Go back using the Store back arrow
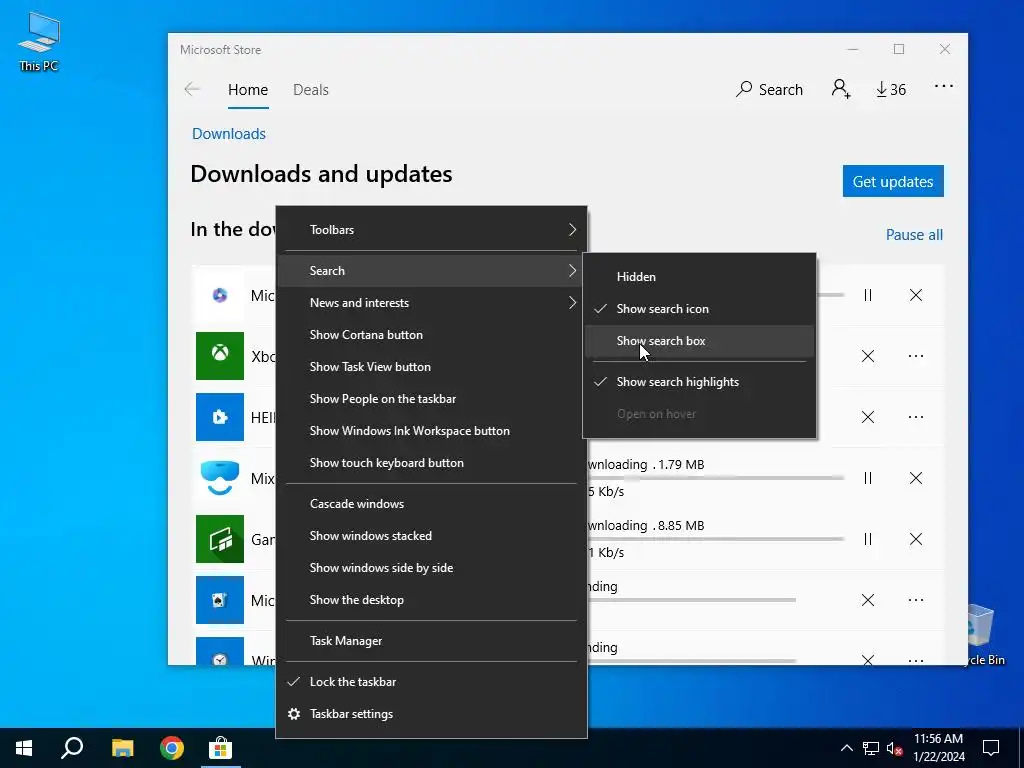The image size is (1024, 768). 192,89
